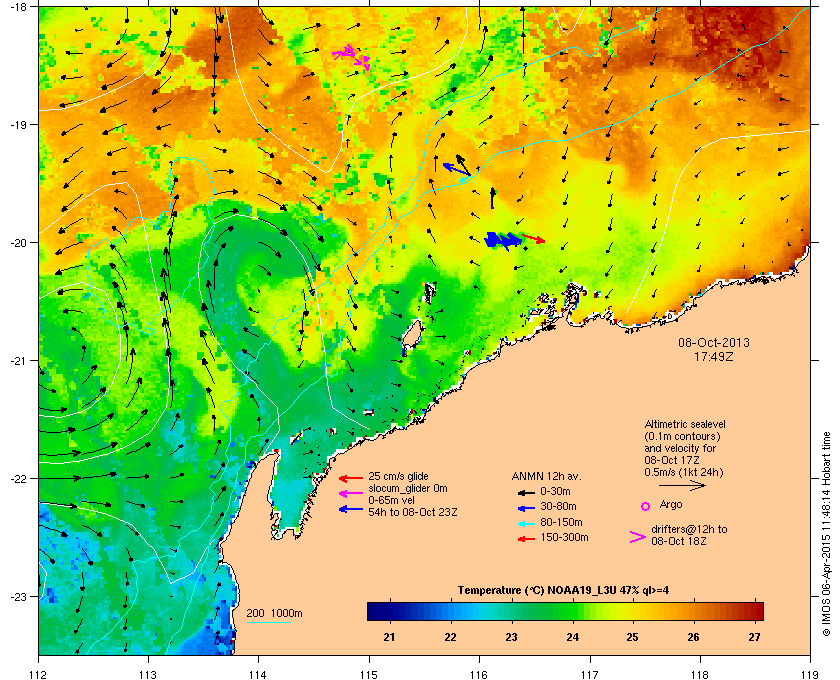This screenshot has width=840, height=680.
Task: Click the Argo legend label
Action: [x=671, y=504]
